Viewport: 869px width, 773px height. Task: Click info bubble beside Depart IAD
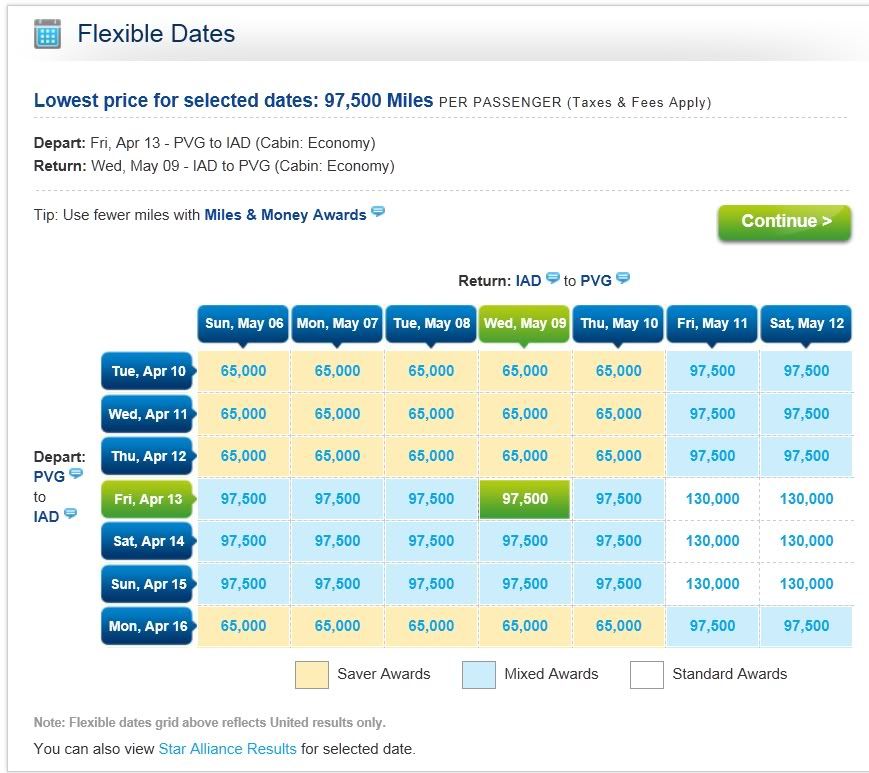(x=70, y=514)
